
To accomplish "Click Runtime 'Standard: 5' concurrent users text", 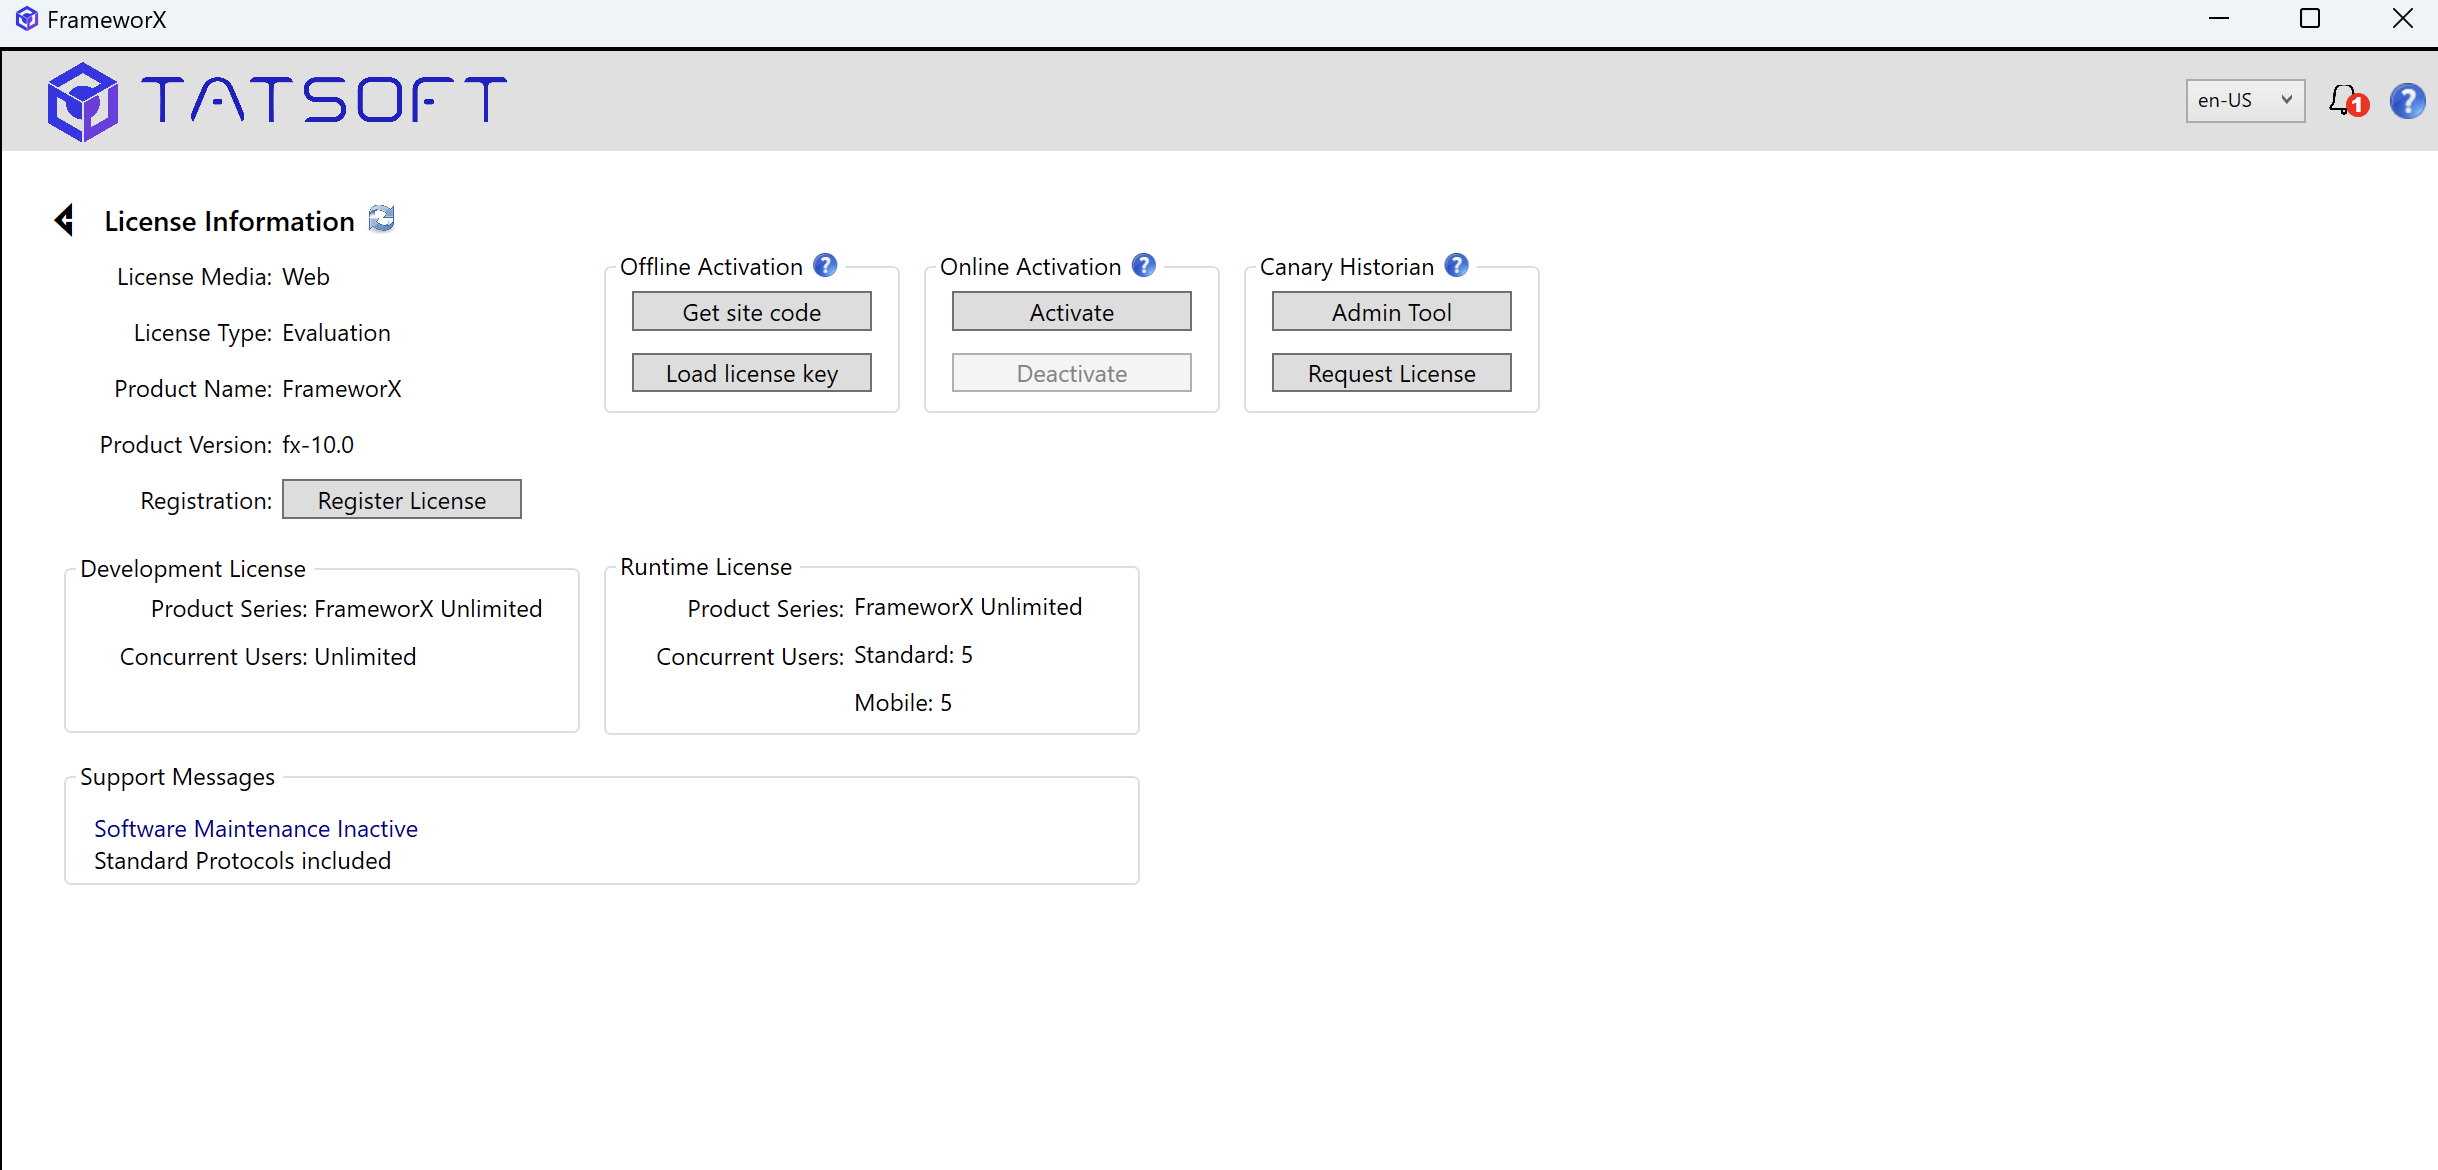I will pyautogui.click(x=914, y=655).
